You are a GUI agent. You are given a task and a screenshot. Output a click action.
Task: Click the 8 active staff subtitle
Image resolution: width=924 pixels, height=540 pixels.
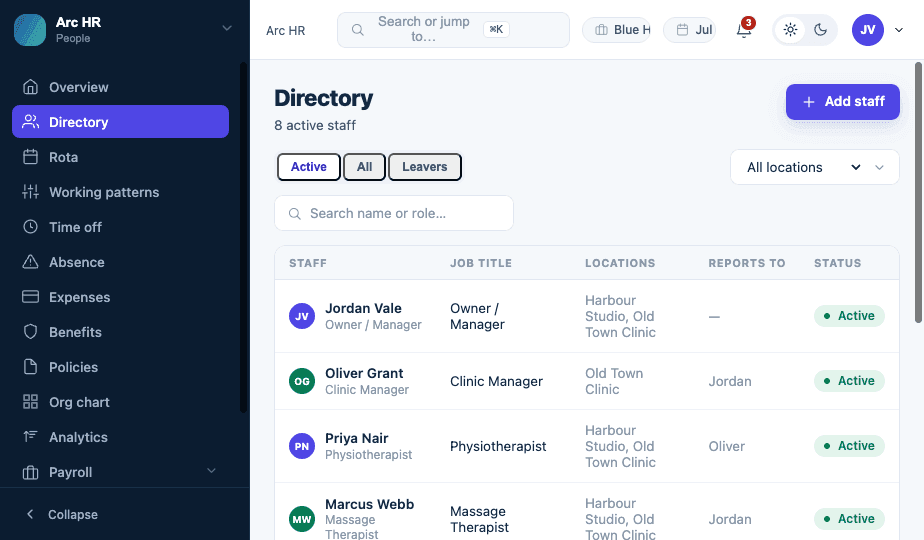(x=315, y=125)
